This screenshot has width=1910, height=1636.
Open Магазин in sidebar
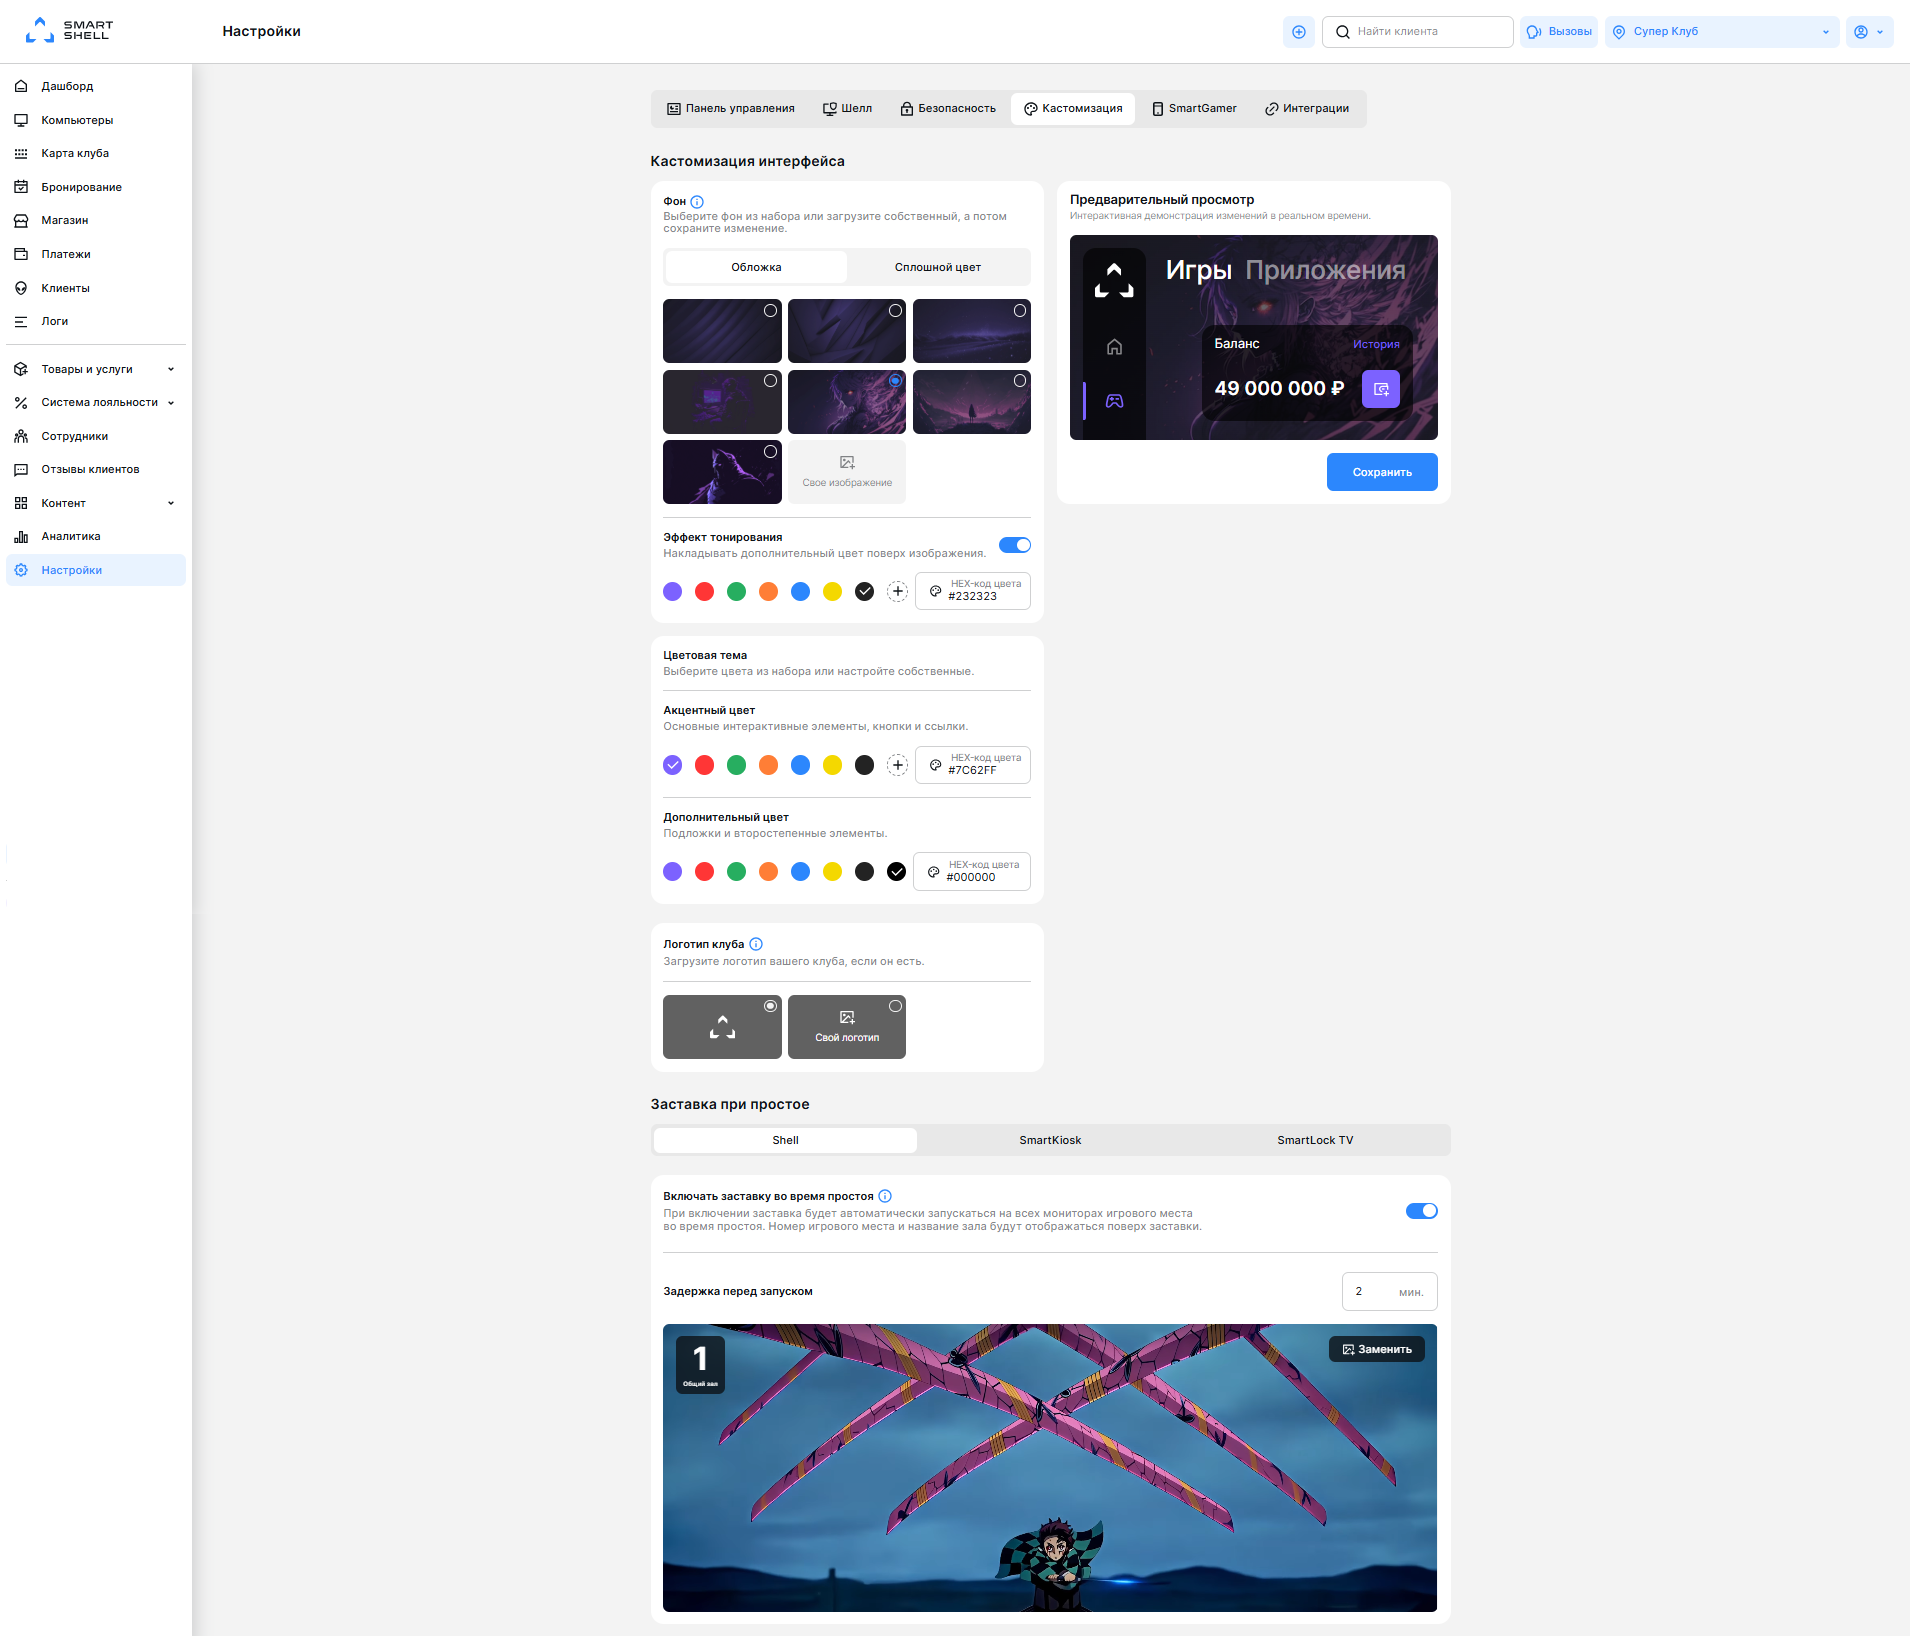pyautogui.click(x=96, y=220)
